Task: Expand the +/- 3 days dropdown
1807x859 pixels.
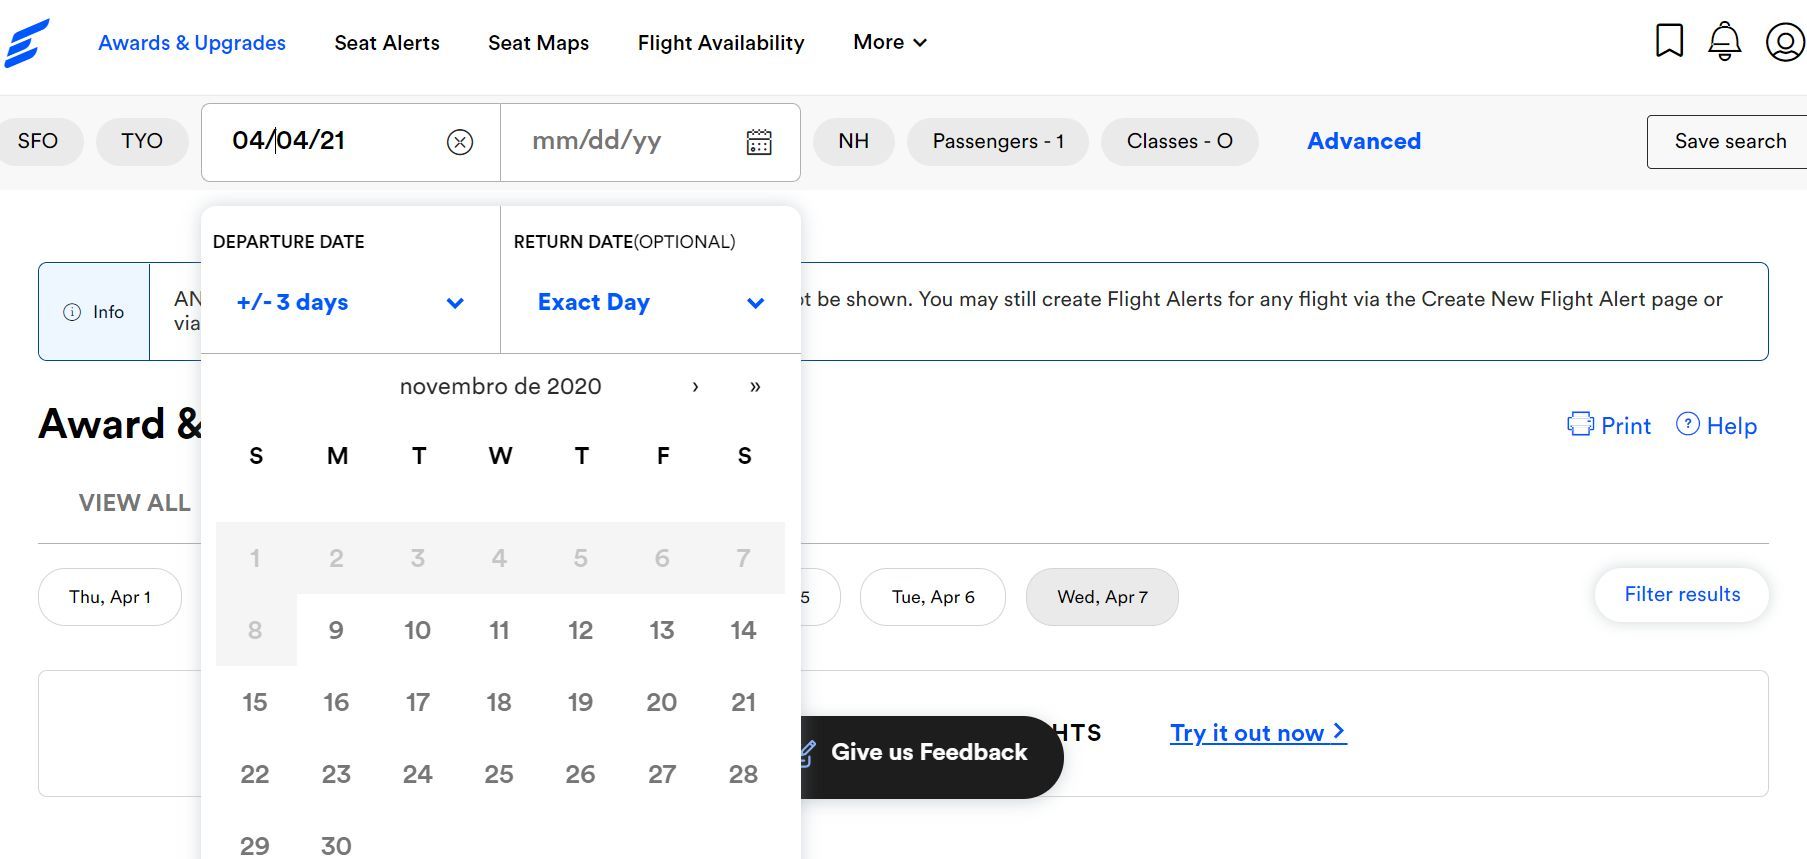Action: [350, 302]
